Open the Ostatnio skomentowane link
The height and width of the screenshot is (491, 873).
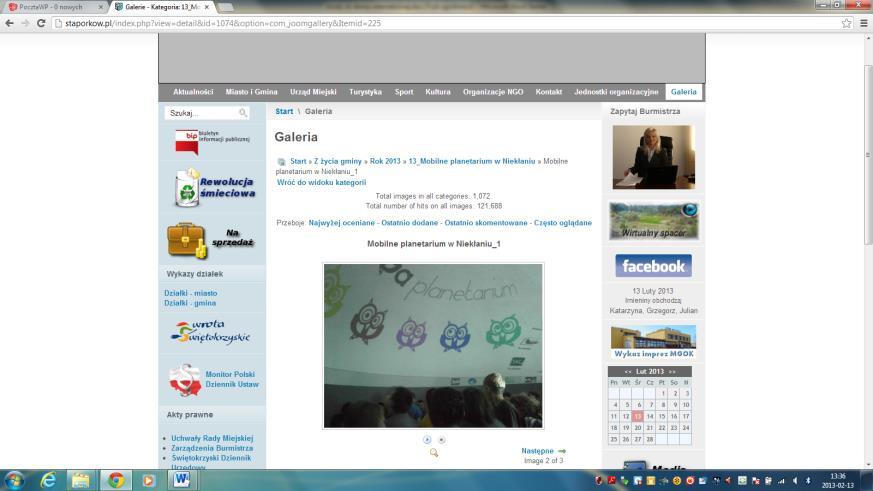click(485, 223)
